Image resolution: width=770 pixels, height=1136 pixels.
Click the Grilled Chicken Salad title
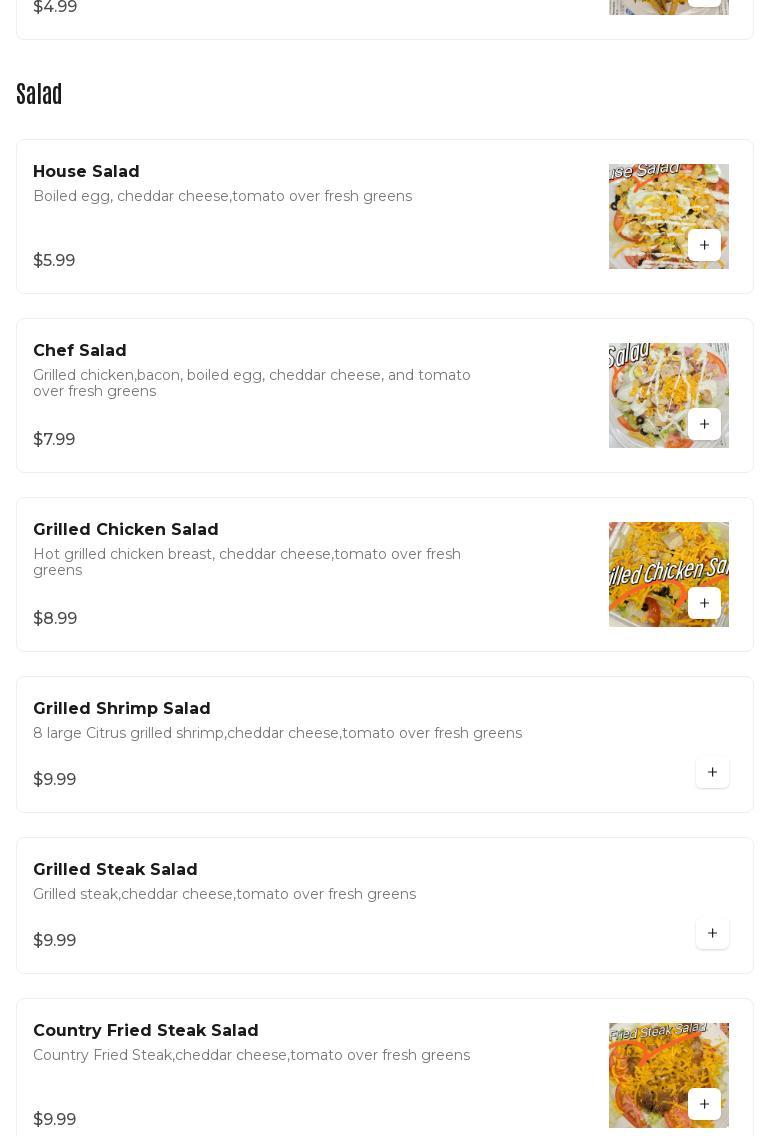coord(126,530)
